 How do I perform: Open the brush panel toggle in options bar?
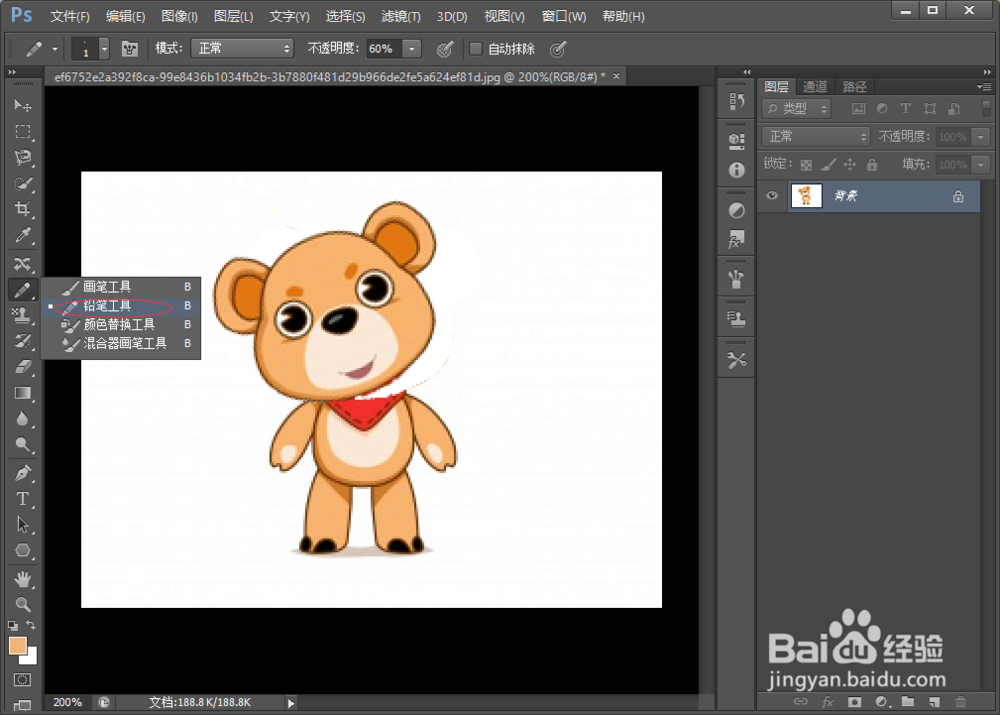(129, 48)
